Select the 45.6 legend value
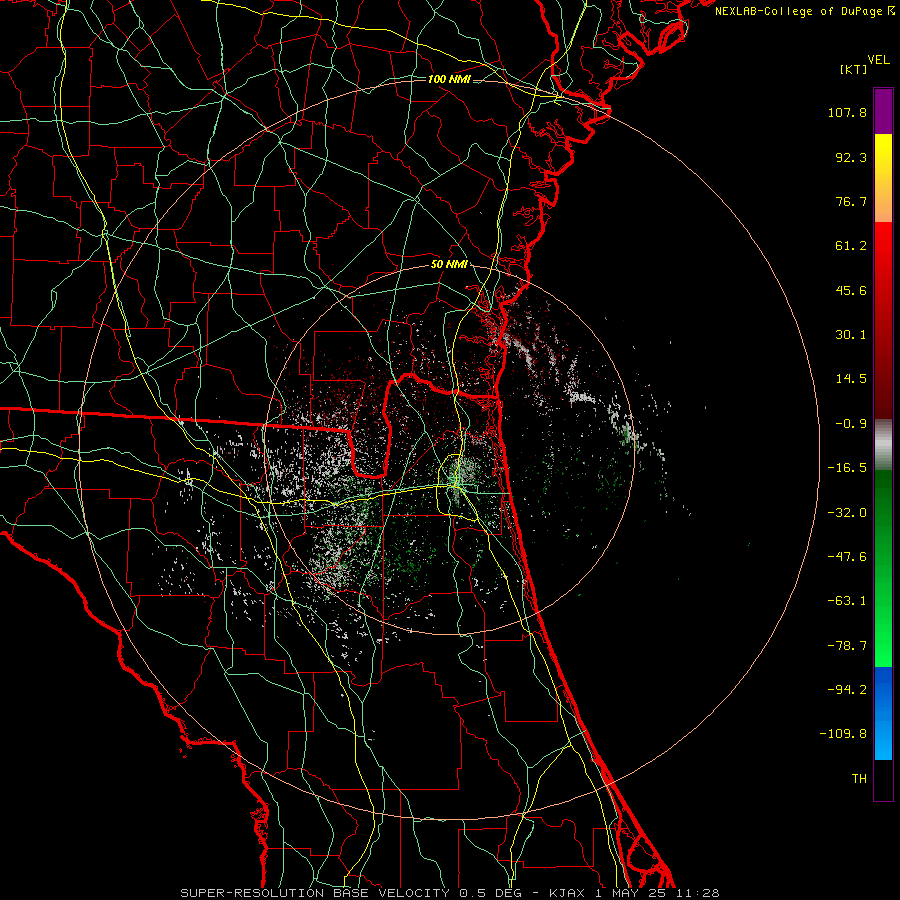The height and width of the screenshot is (900, 900). (x=851, y=290)
